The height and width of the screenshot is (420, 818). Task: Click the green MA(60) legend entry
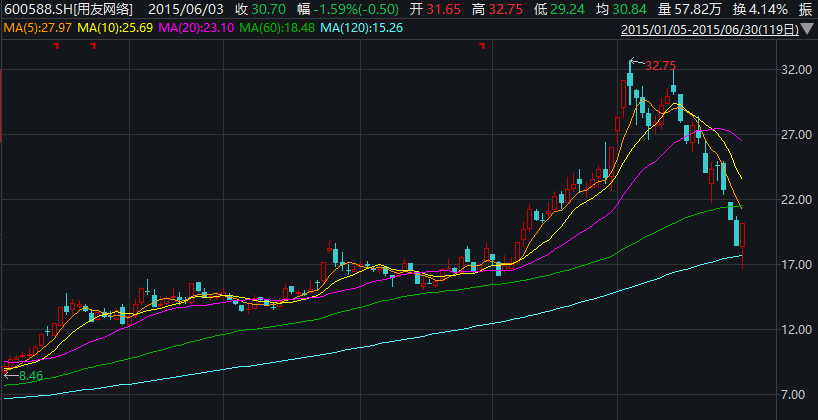[272, 27]
